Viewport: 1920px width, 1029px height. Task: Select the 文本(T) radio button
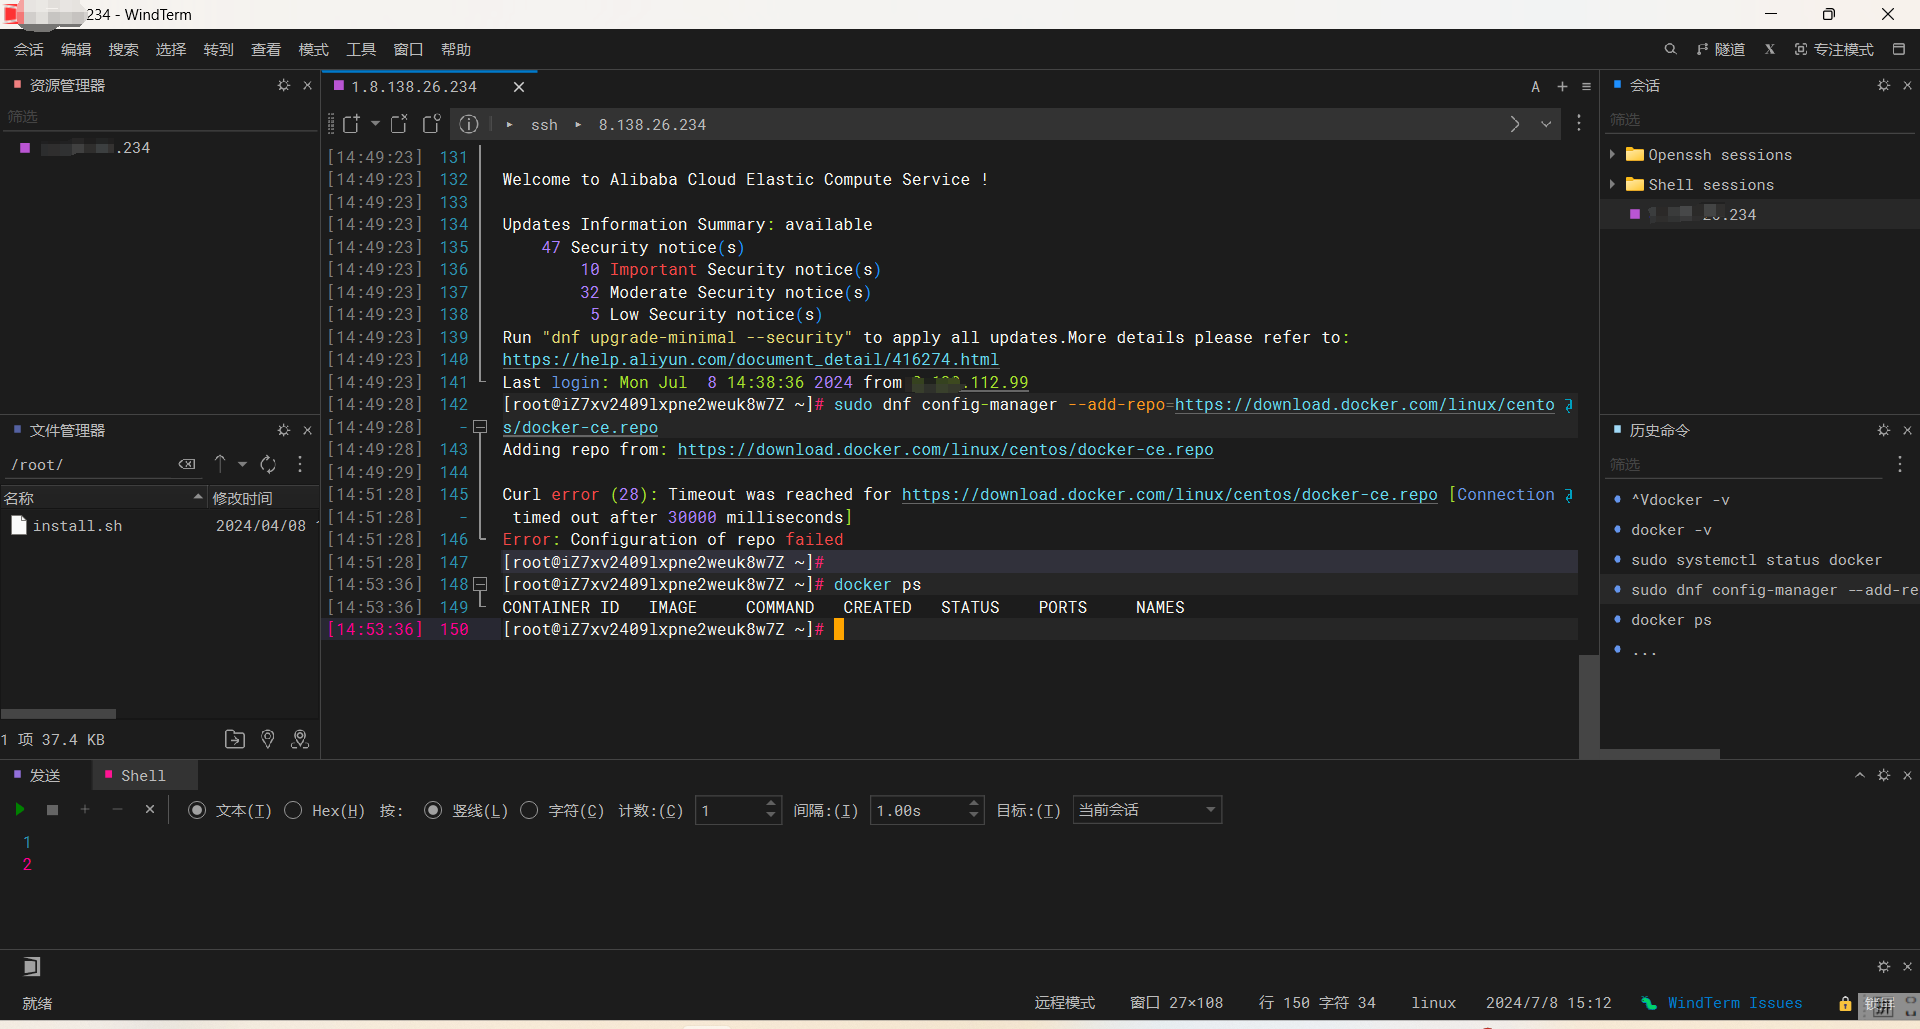click(x=197, y=810)
